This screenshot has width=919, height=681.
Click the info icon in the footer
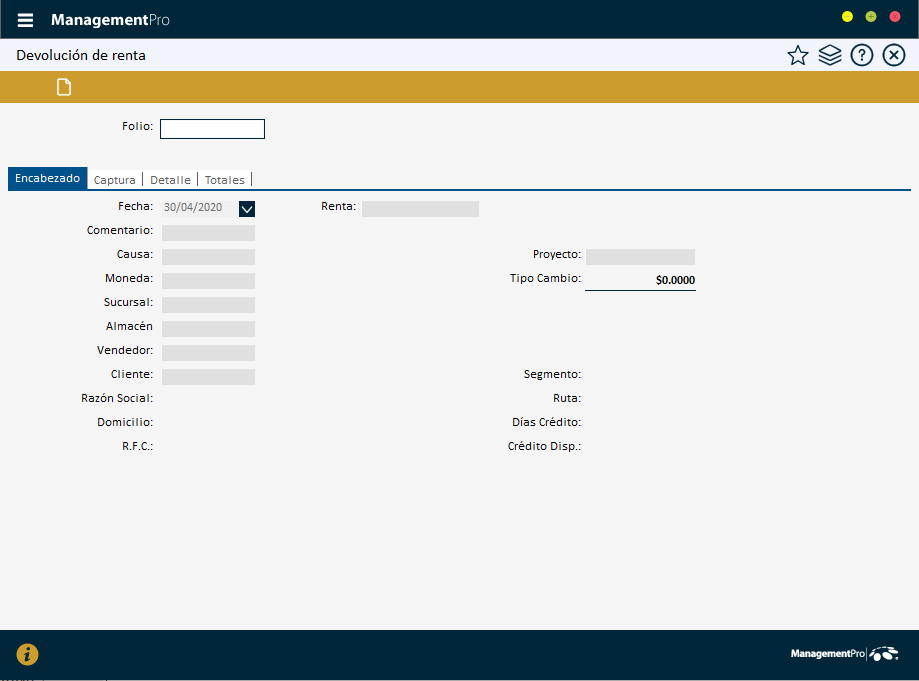28,654
